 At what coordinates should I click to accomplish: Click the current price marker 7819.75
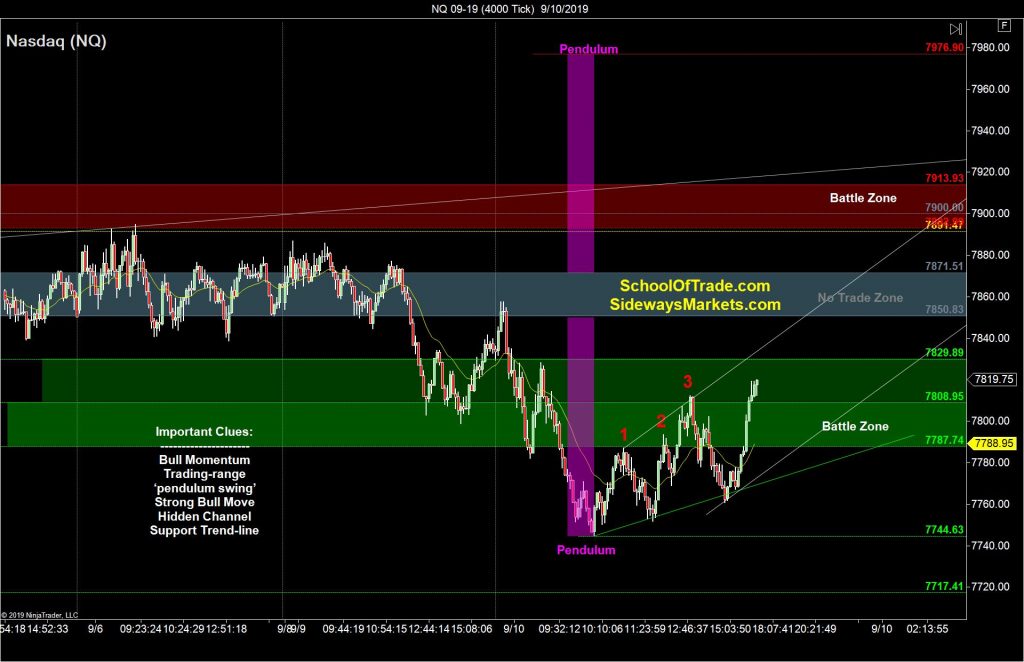pos(994,379)
